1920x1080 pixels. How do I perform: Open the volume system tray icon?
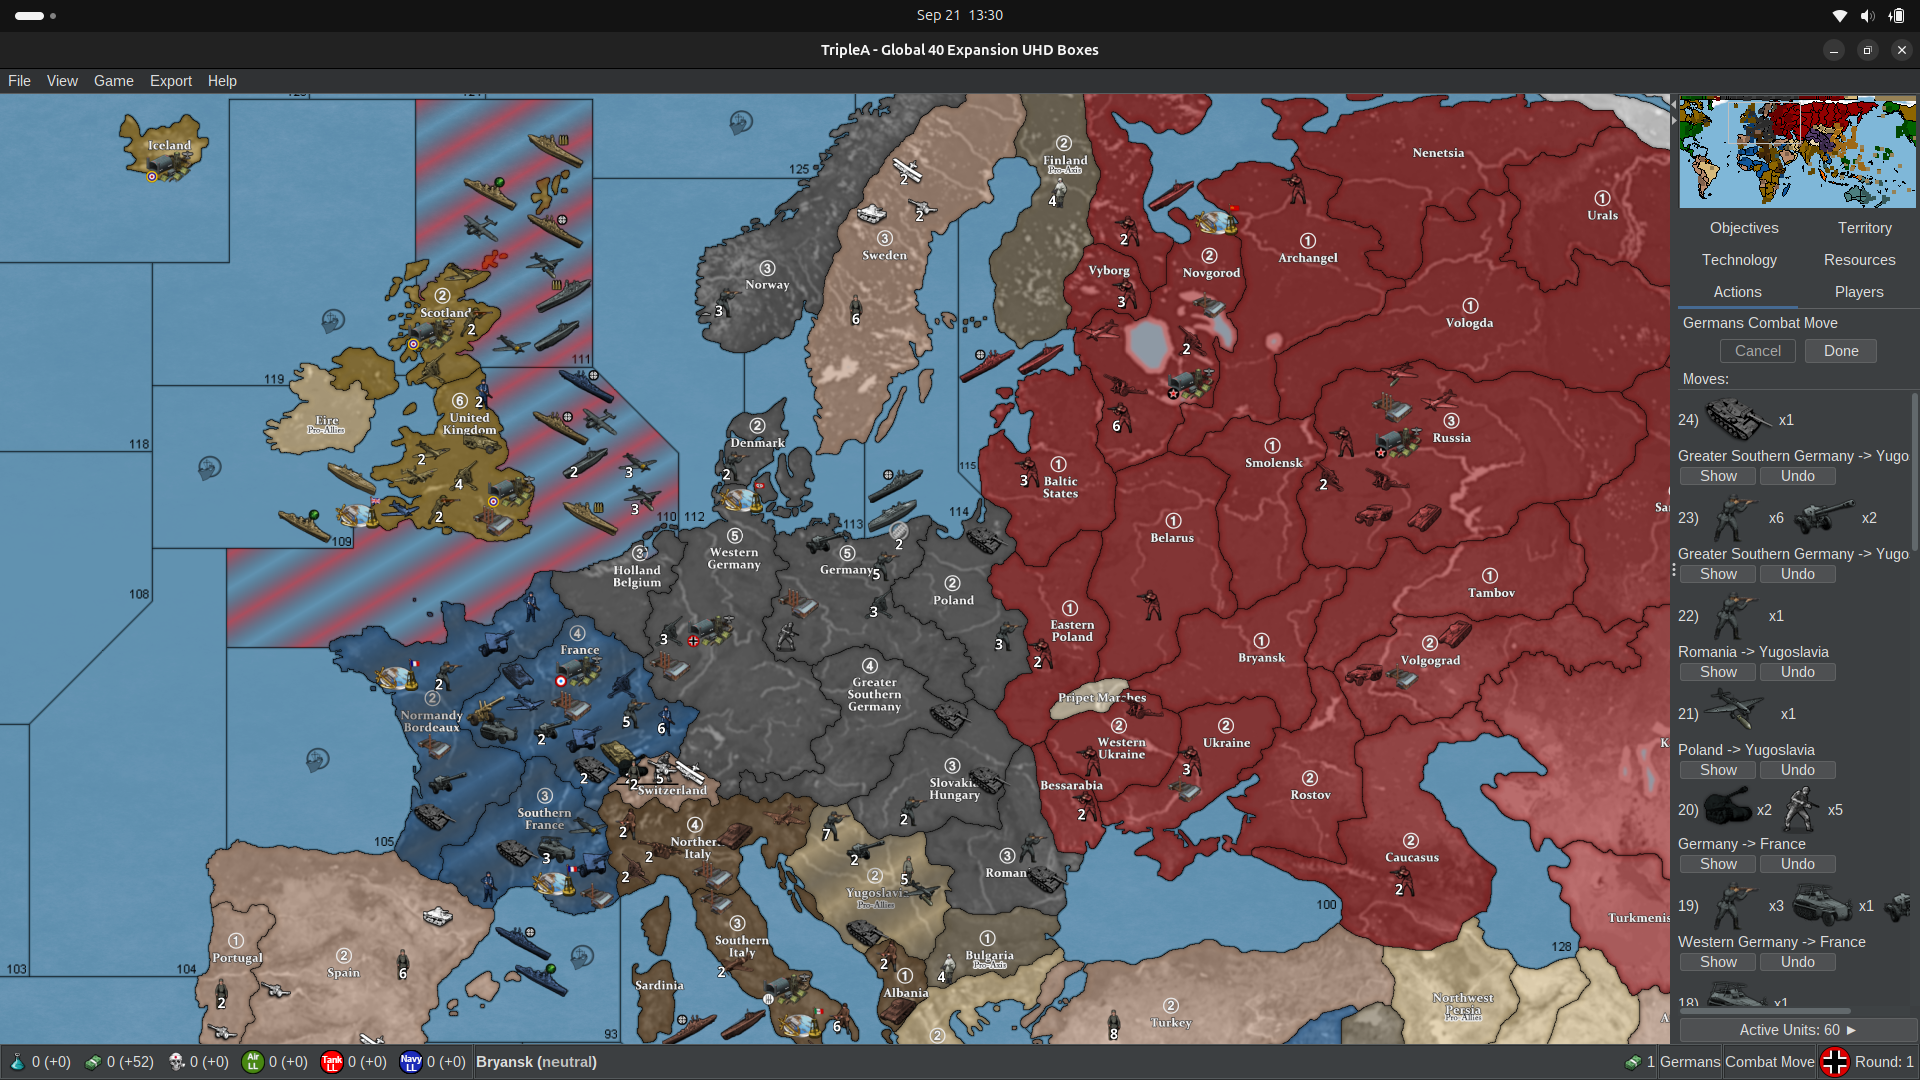click(1867, 15)
